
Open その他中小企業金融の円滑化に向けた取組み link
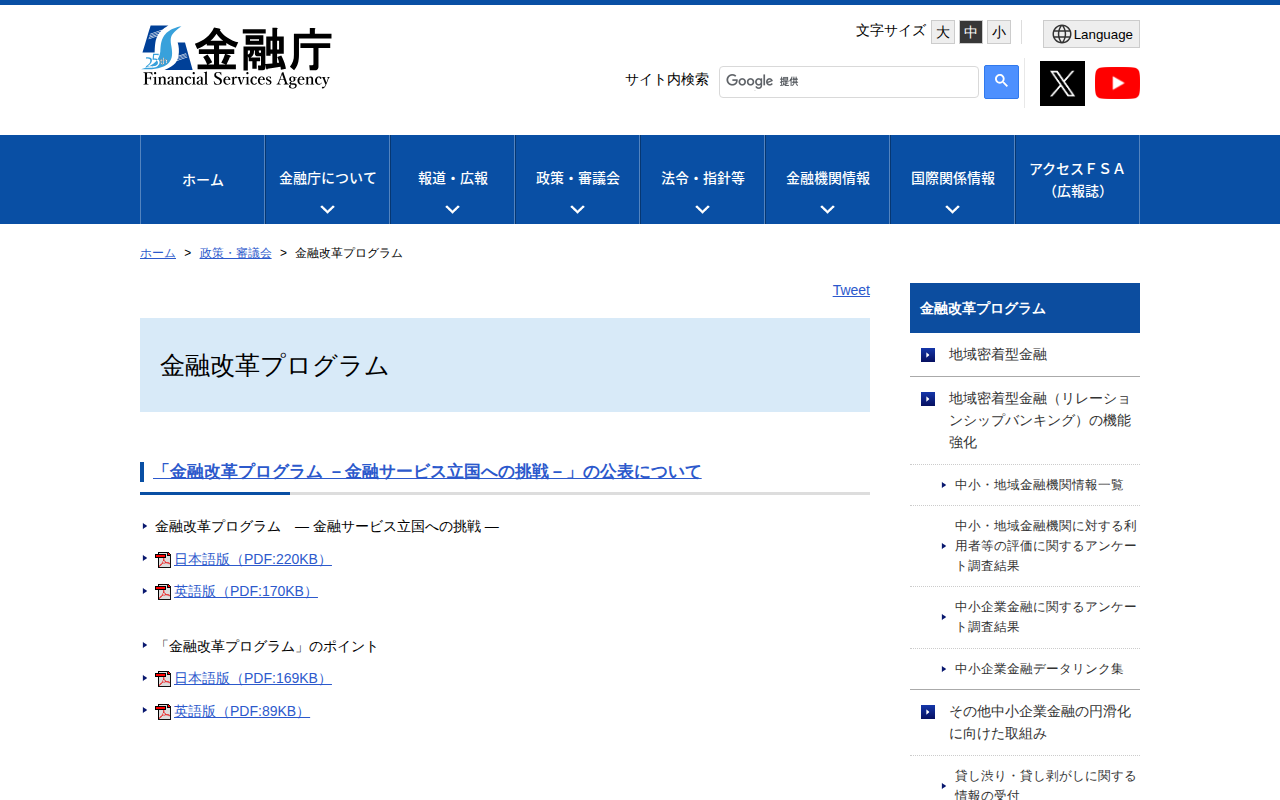pyautogui.click(x=1040, y=722)
